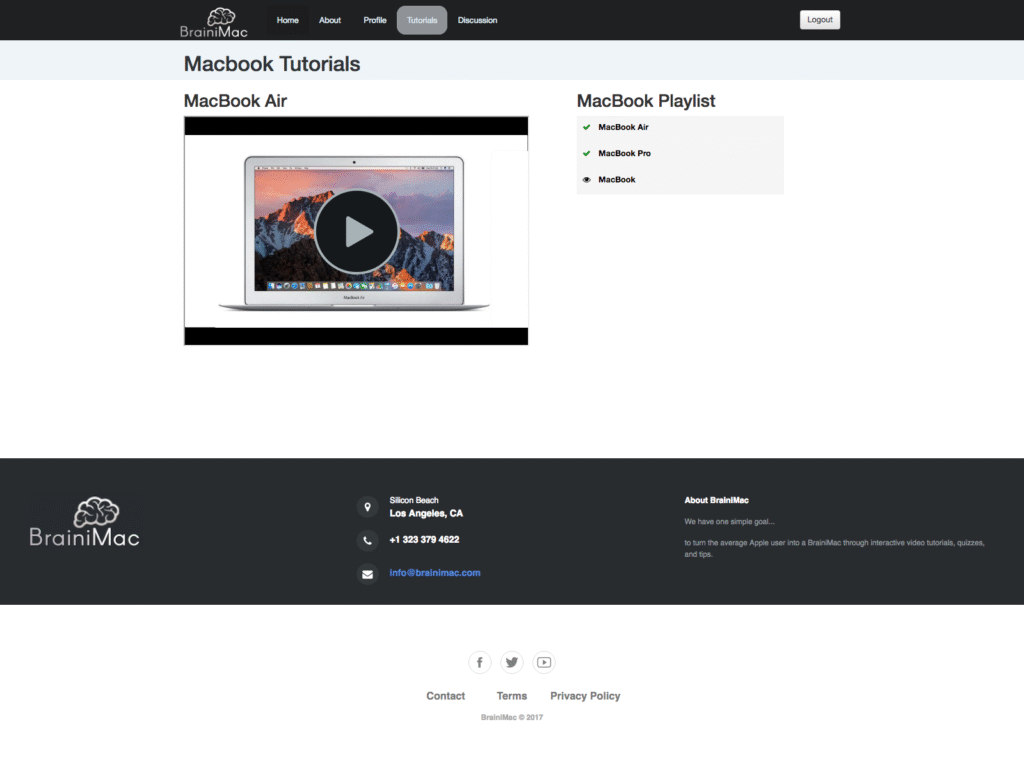Open the Twitter social icon
This screenshot has width=1024, height=777.
(512, 662)
